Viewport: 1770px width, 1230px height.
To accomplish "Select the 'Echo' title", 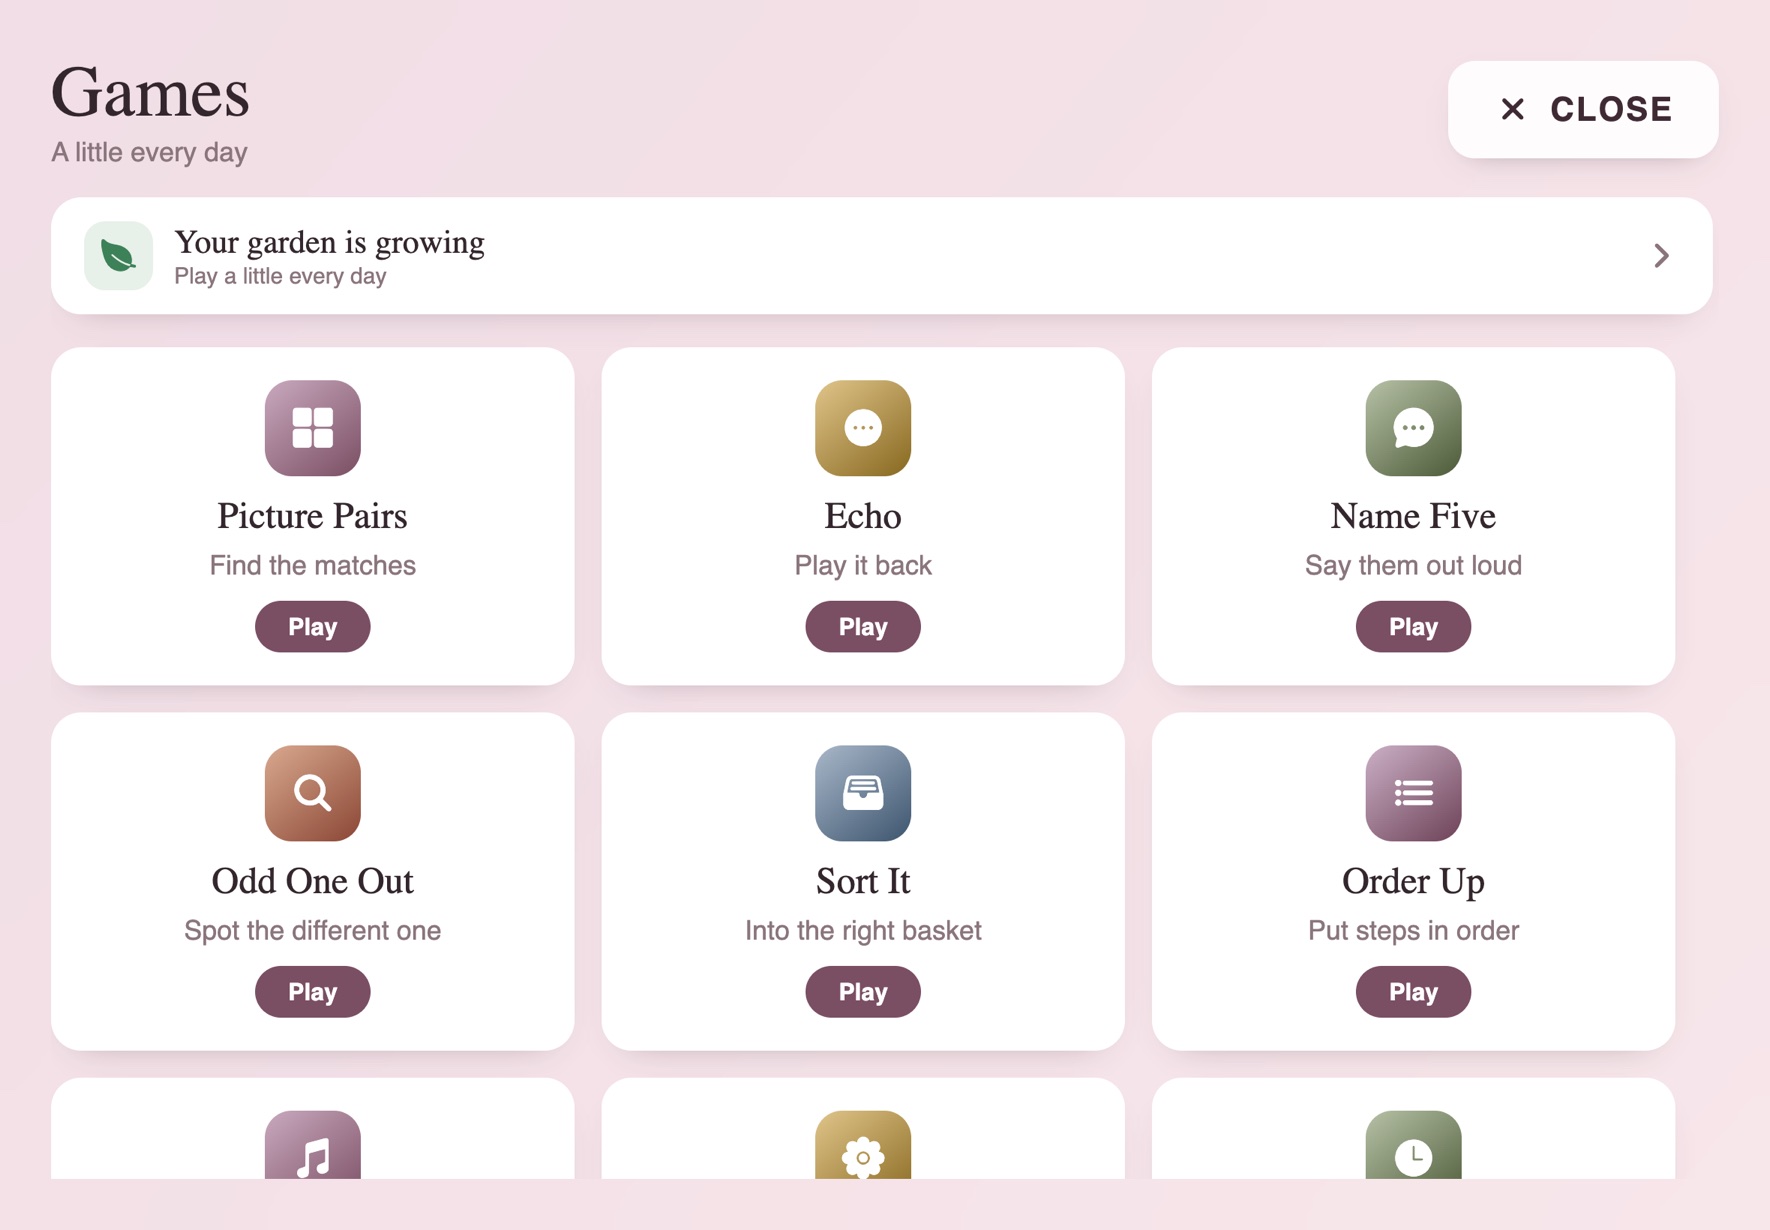I will tap(863, 516).
